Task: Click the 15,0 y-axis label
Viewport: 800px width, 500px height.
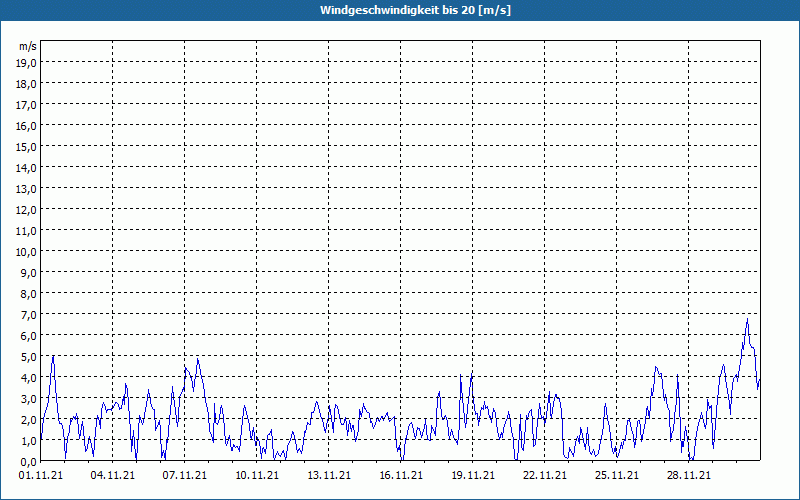Action: 27,146
